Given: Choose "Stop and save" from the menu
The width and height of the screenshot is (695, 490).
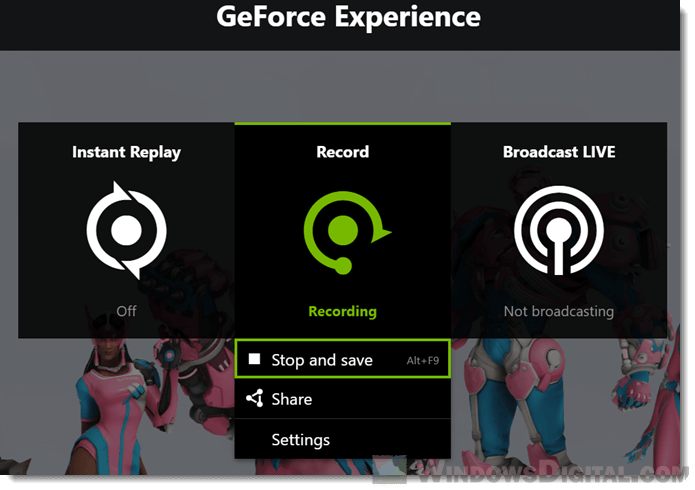Looking at the screenshot, I should [x=321, y=360].
